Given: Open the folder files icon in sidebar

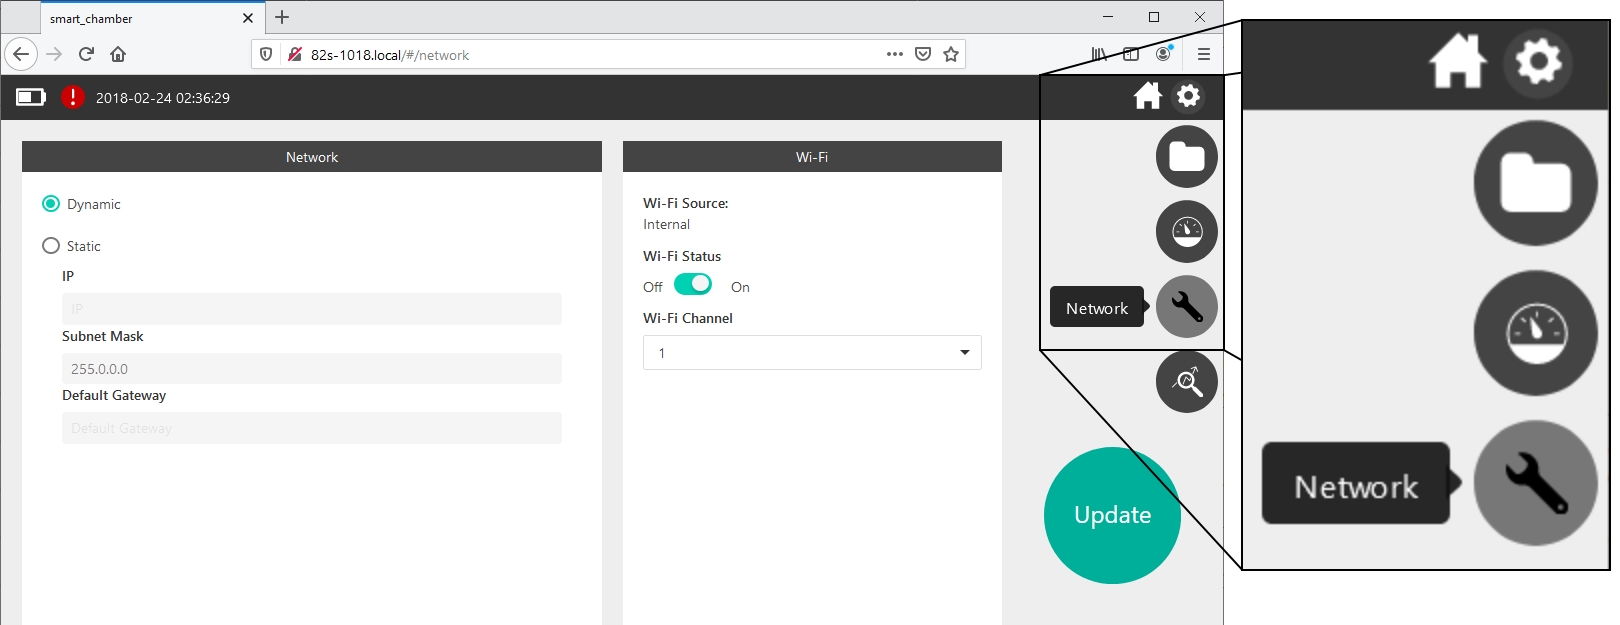Looking at the screenshot, I should click(x=1186, y=157).
